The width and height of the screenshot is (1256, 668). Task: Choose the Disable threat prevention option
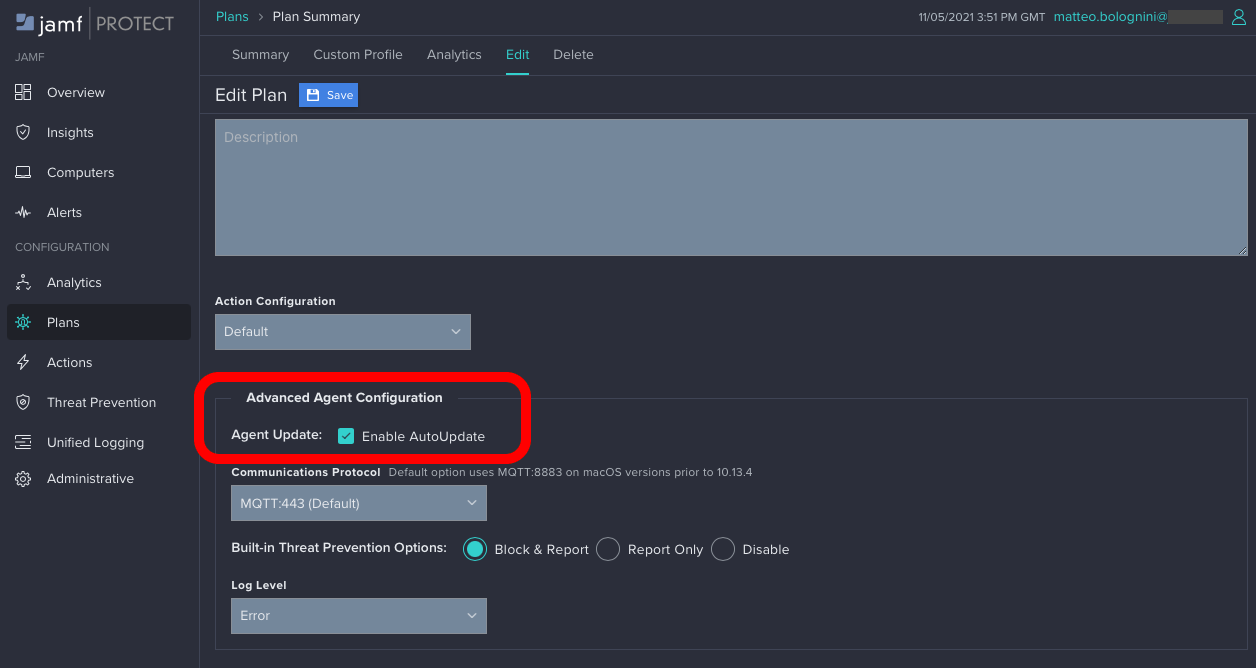click(x=722, y=549)
